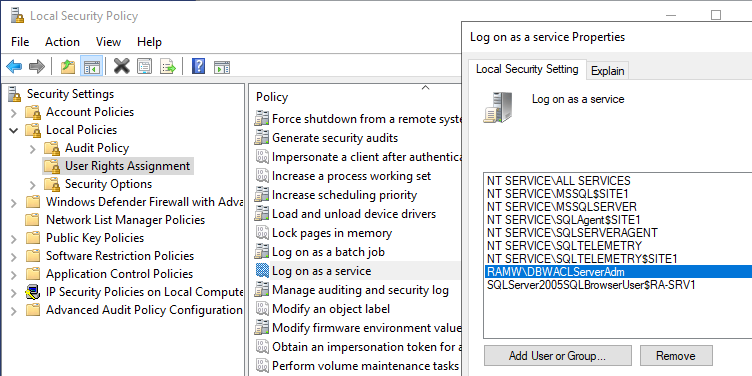Click the Audit Policy folder icon

click(x=52, y=148)
